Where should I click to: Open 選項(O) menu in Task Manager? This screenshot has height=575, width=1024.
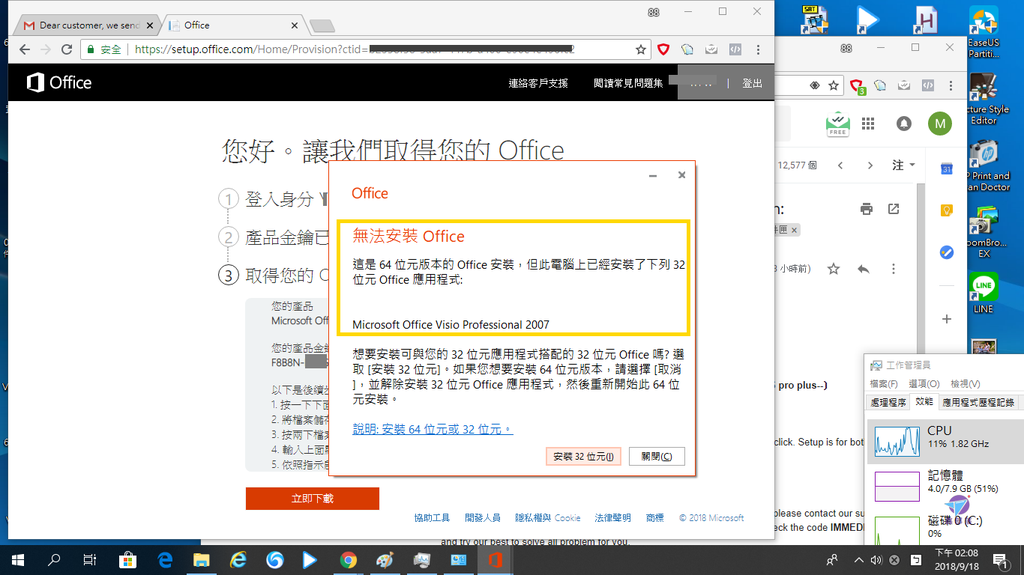(x=924, y=384)
